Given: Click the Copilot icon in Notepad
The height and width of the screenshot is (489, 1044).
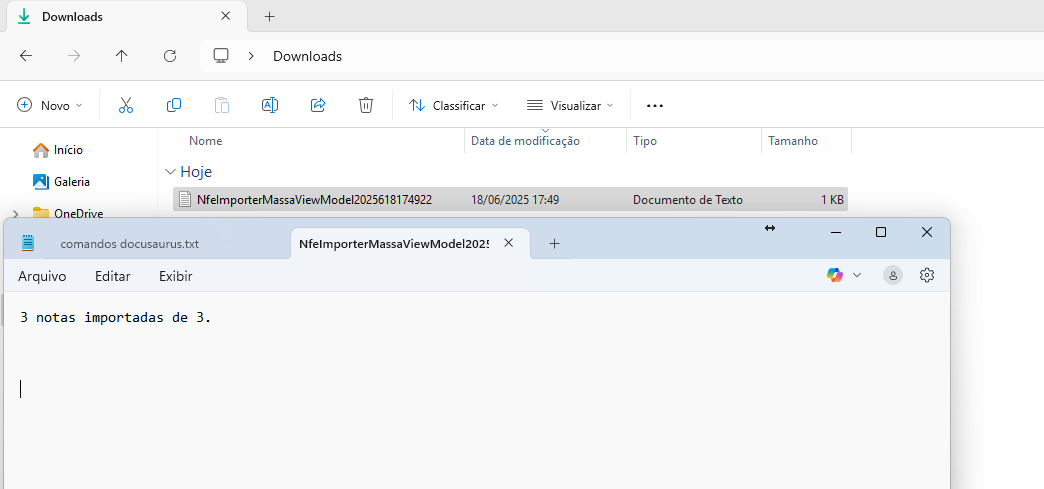Looking at the screenshot, I should [835, 275].
